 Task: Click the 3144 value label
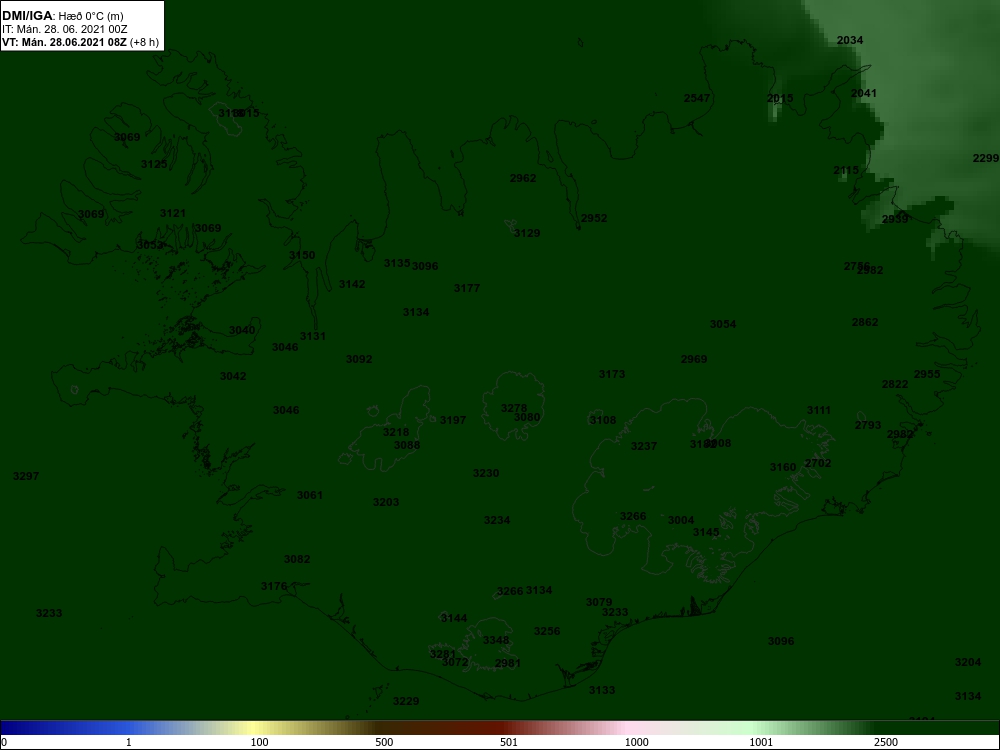tap(454, 618)
